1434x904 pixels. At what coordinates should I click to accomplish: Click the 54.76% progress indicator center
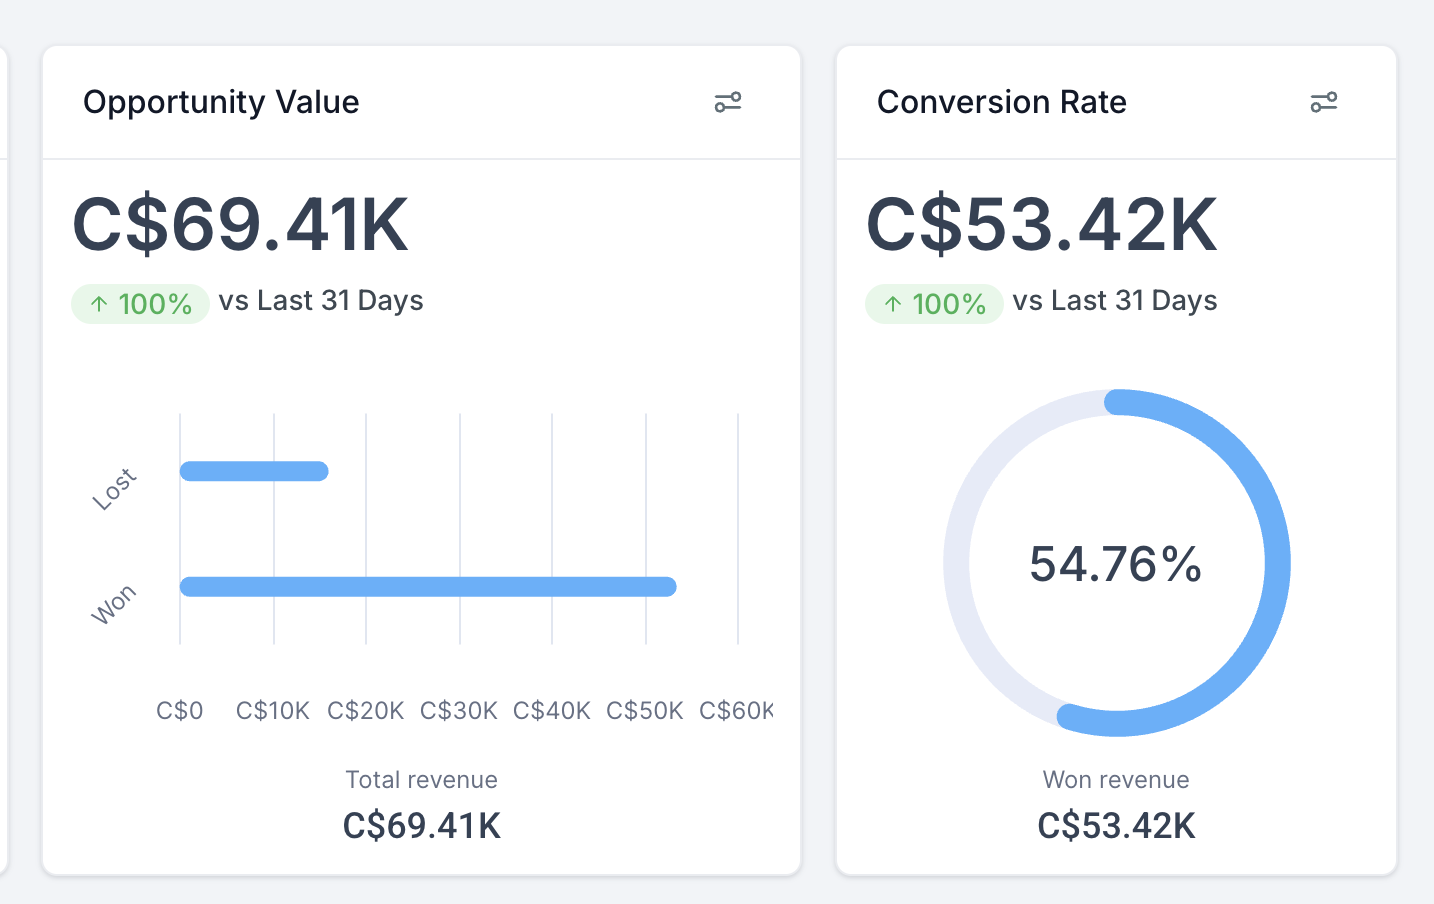1115,564
